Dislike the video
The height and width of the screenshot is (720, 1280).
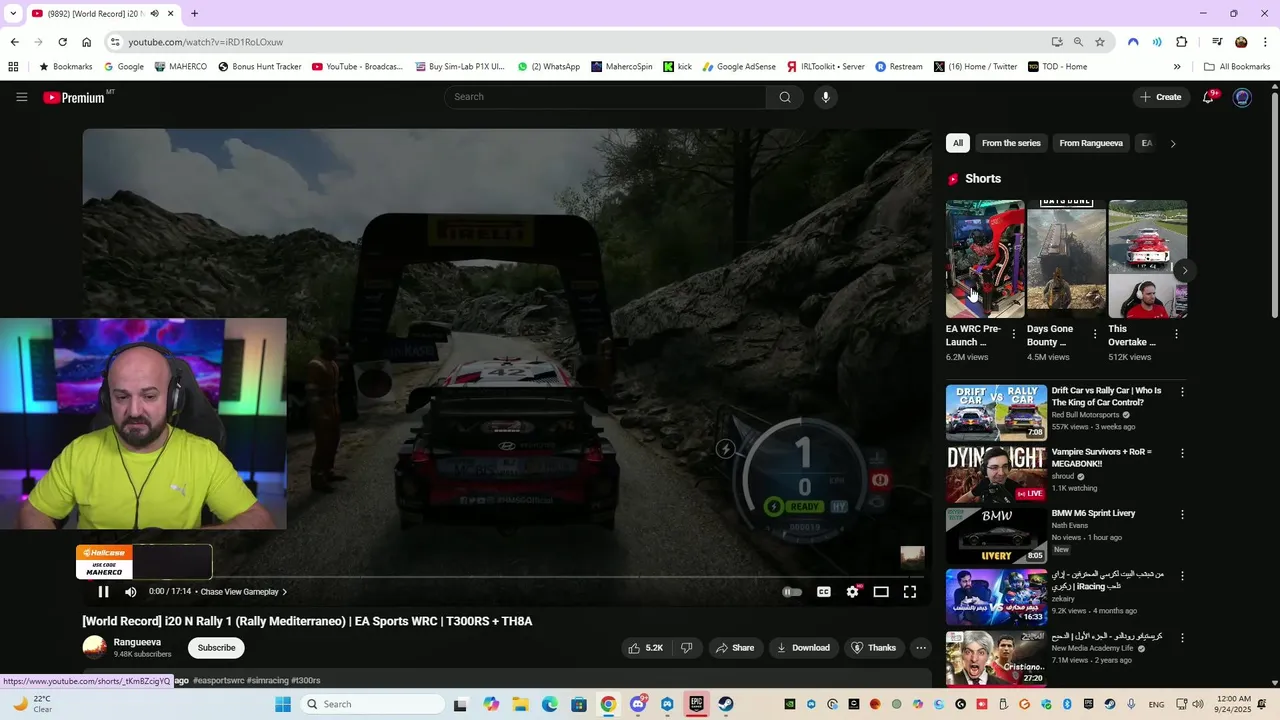[687, 648]
